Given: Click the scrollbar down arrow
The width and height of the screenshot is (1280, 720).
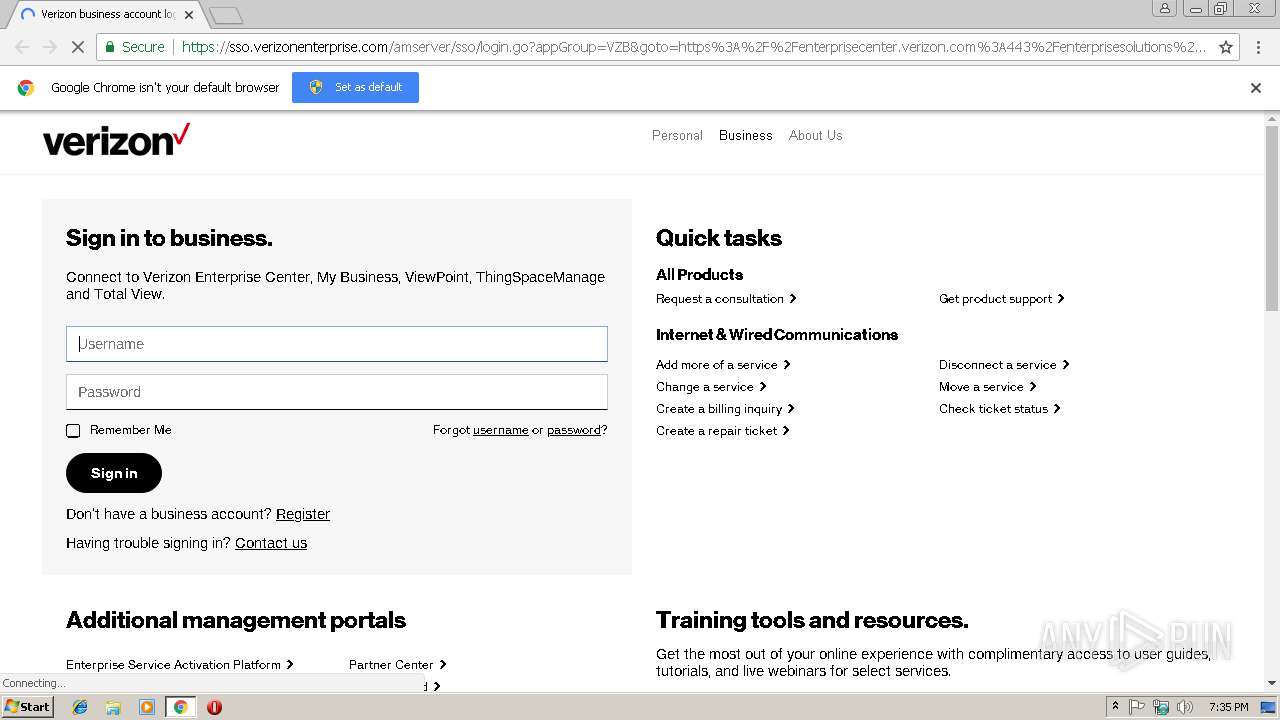Looking at the screenshot, I should [1272, 683].
